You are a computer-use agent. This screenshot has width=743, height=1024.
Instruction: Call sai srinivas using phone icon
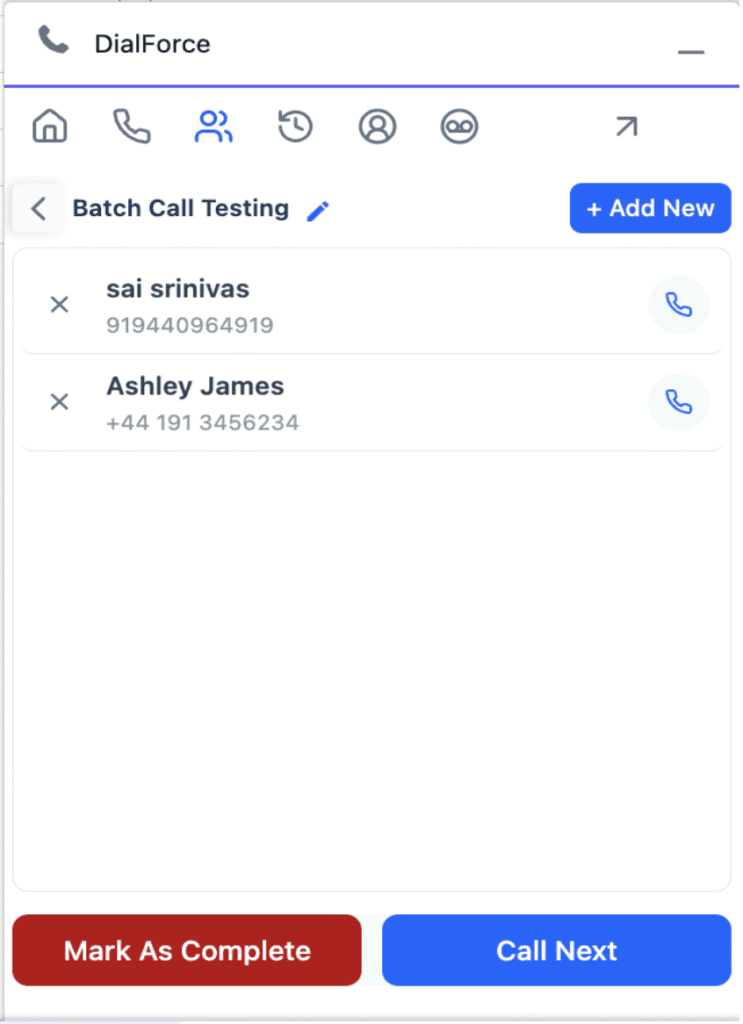[x=679, y=305]
